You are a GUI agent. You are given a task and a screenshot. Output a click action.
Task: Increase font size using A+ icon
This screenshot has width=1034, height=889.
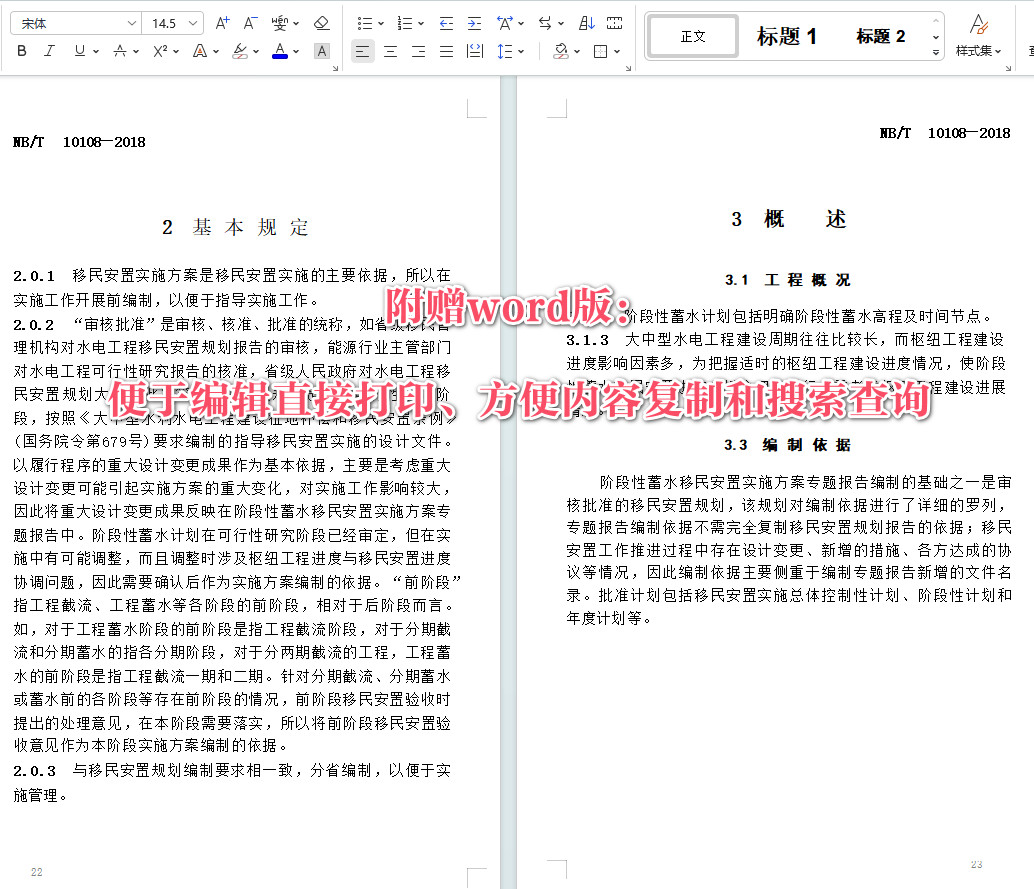(x=221, y=22)
